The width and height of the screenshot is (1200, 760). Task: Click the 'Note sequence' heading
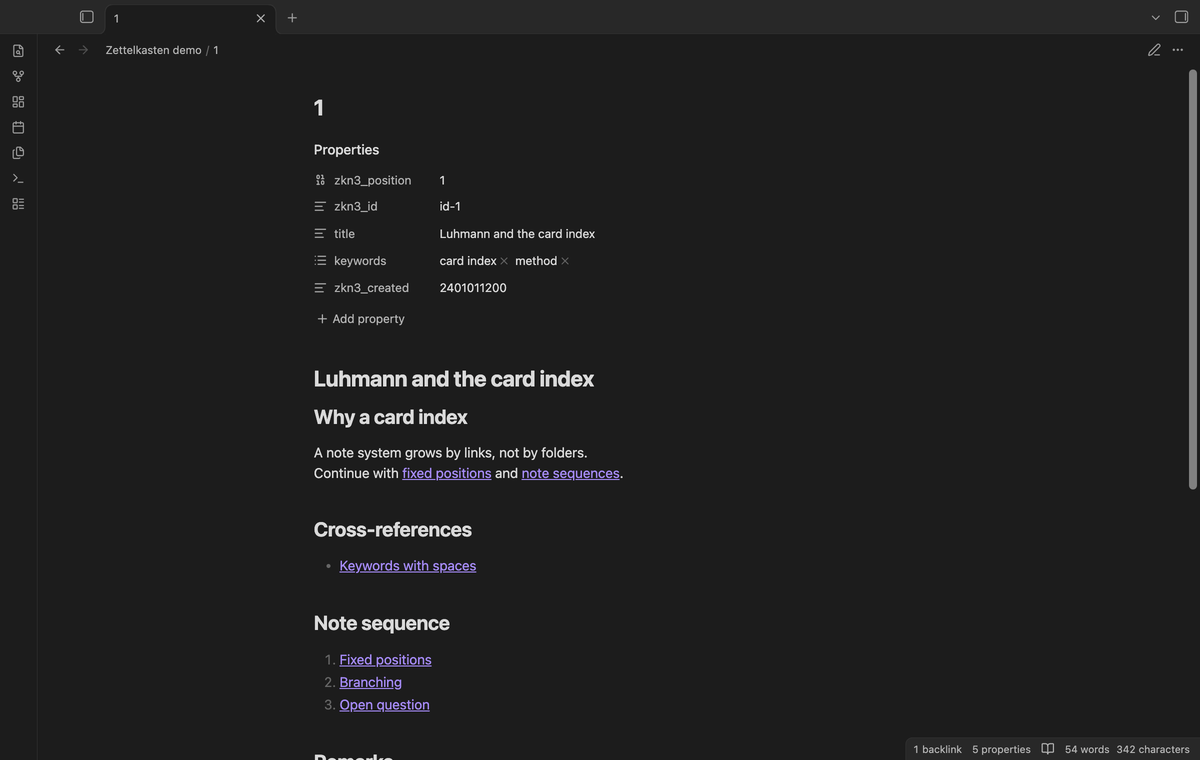click(x=382, y=623)
